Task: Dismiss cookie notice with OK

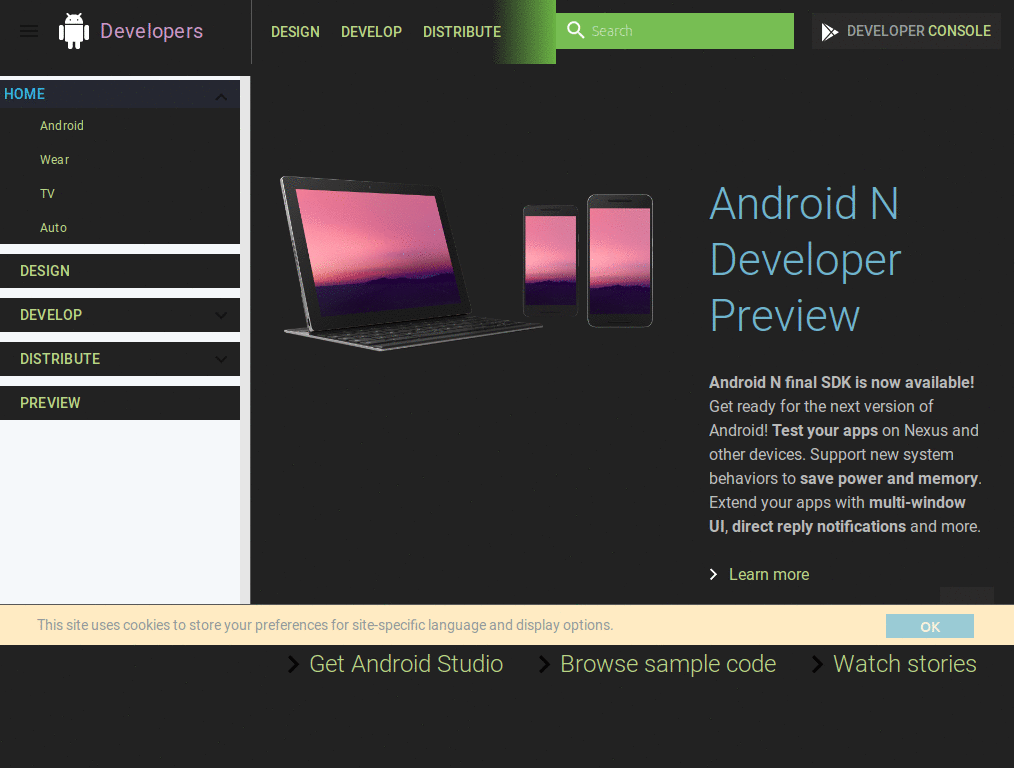Action: click(x=929, y=626)
